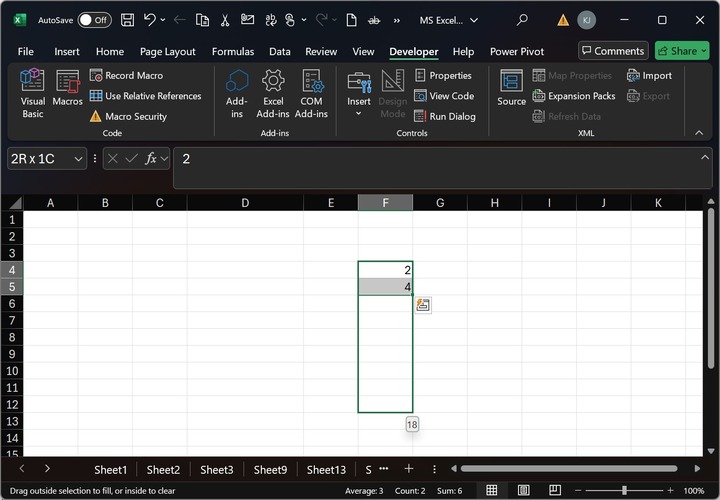Open COM Add-ins dialog

click(x=311, y=93)
